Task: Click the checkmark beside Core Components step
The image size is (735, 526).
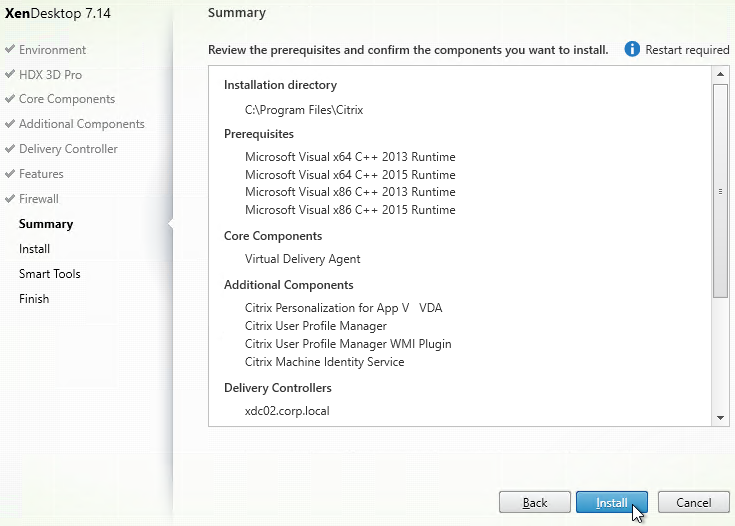Action: (x=10, y=98)
